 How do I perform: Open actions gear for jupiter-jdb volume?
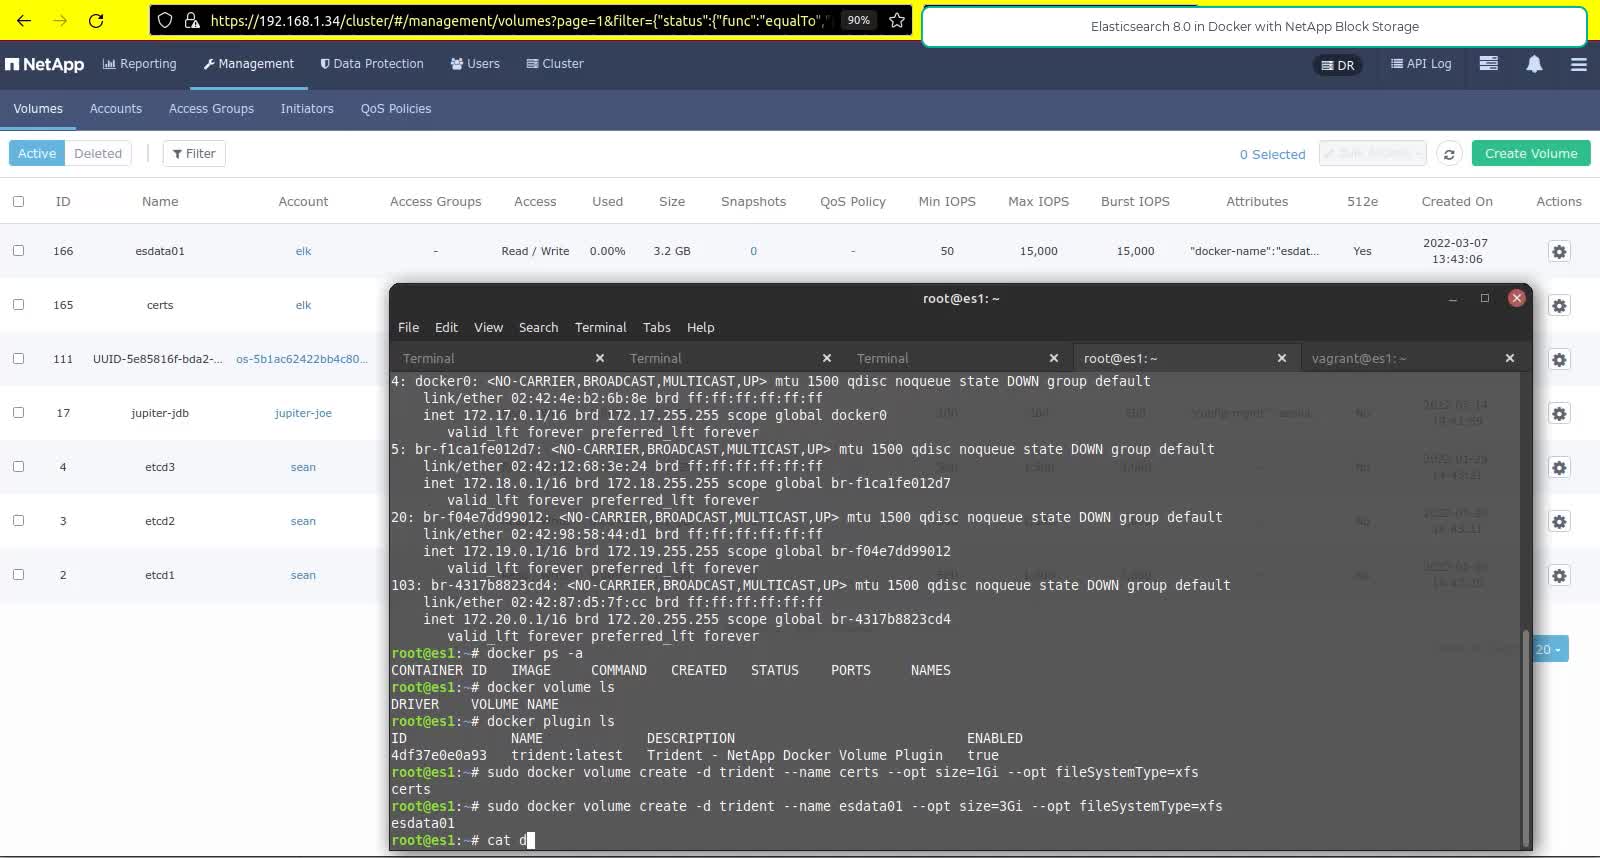pos(1559,413)
